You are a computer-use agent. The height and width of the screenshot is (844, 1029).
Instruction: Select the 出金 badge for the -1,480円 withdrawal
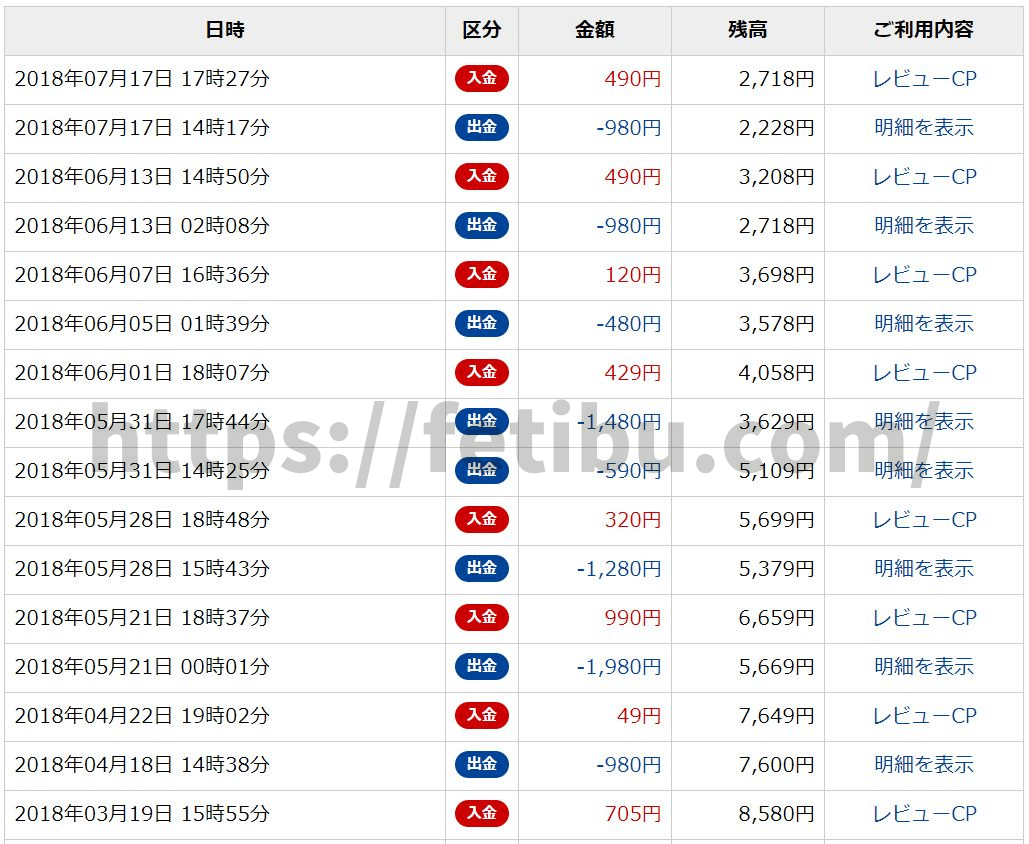tap(481, 422)
